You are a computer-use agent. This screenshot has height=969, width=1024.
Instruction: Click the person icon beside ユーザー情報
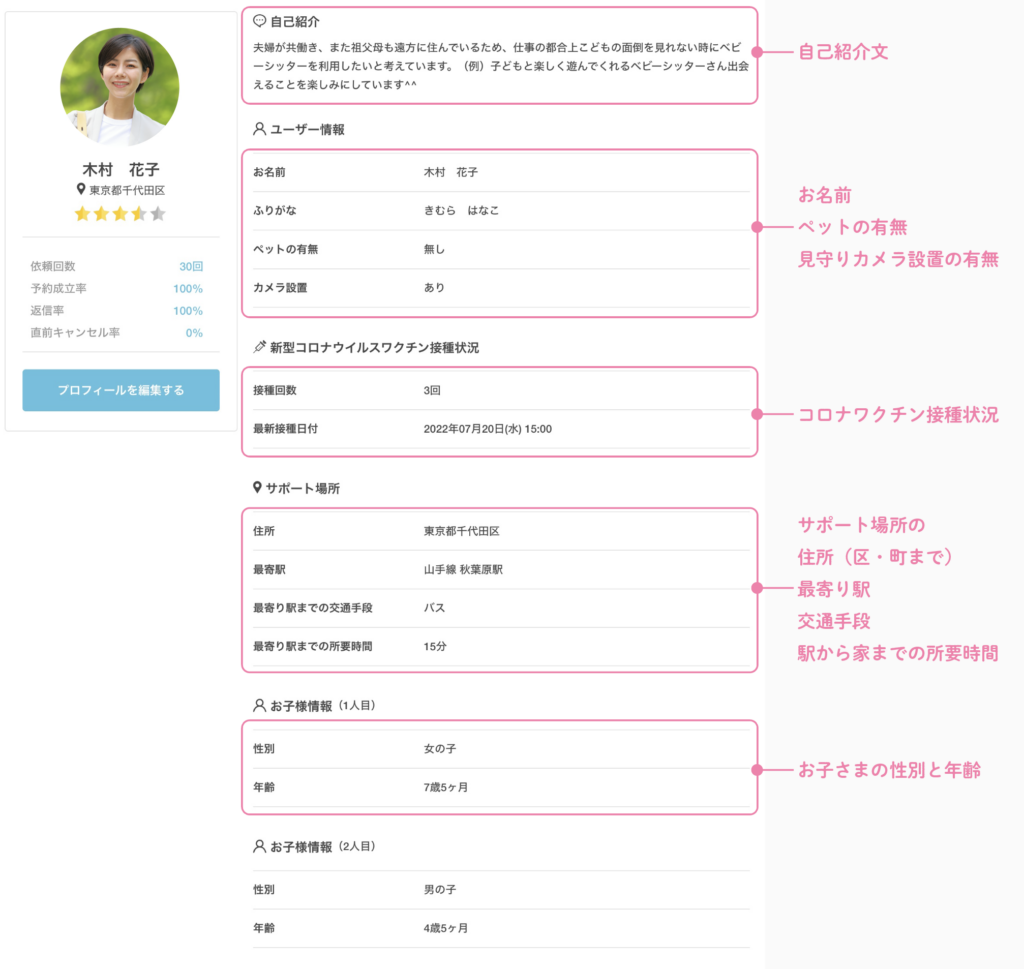coord(259,129)
